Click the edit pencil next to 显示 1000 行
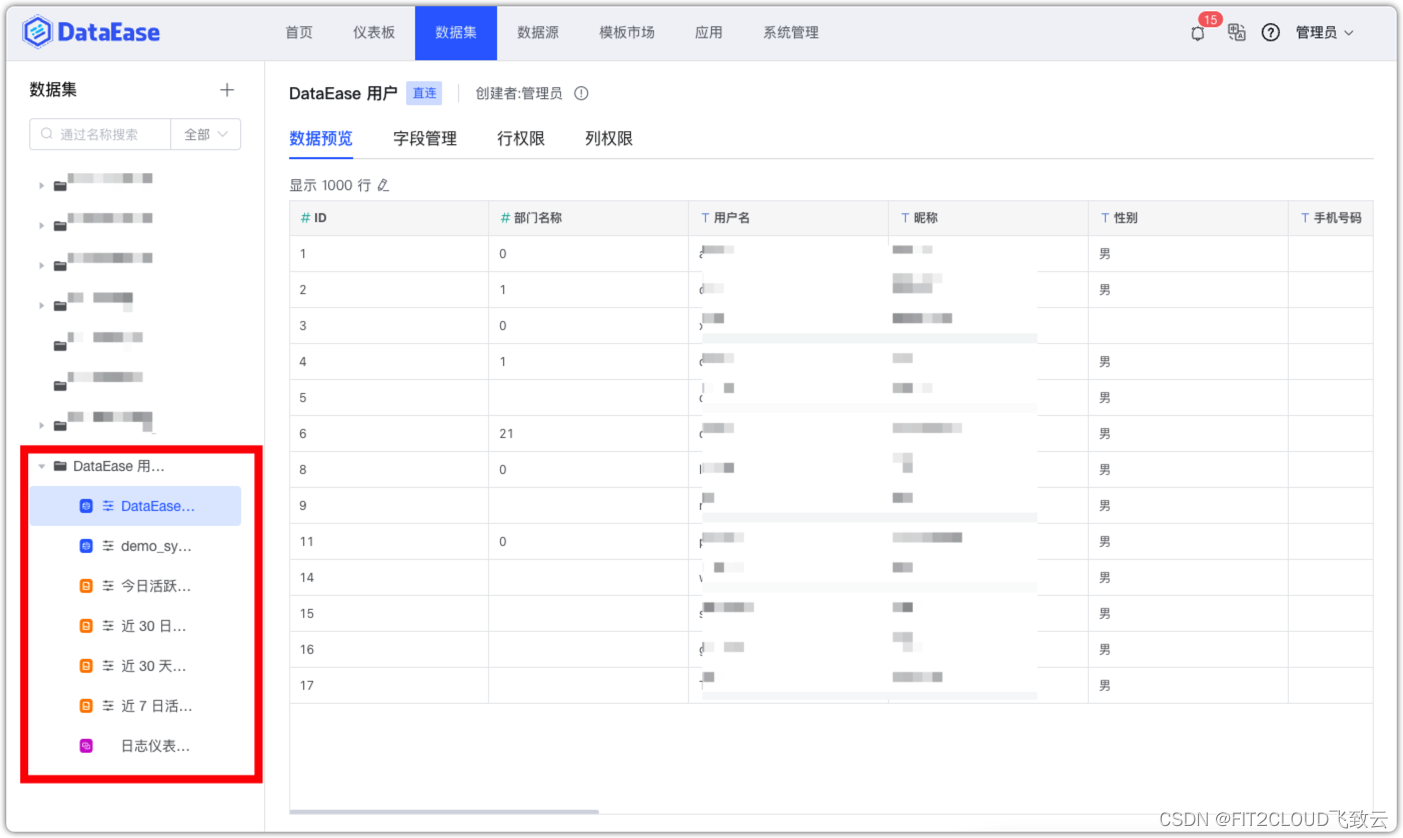 [x=383, y=185]
